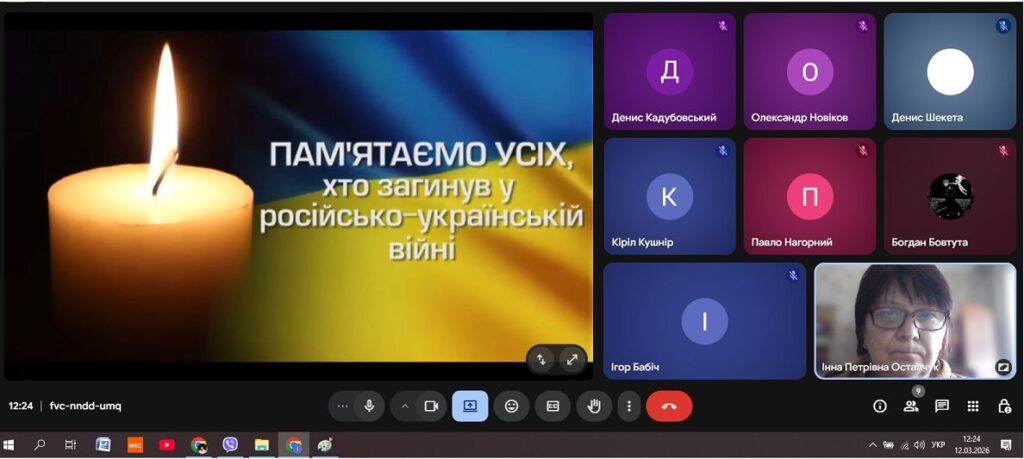Screen dimensions: 1024x459
Task: Open the emoji reactions panel
Action: click(512, 406)
